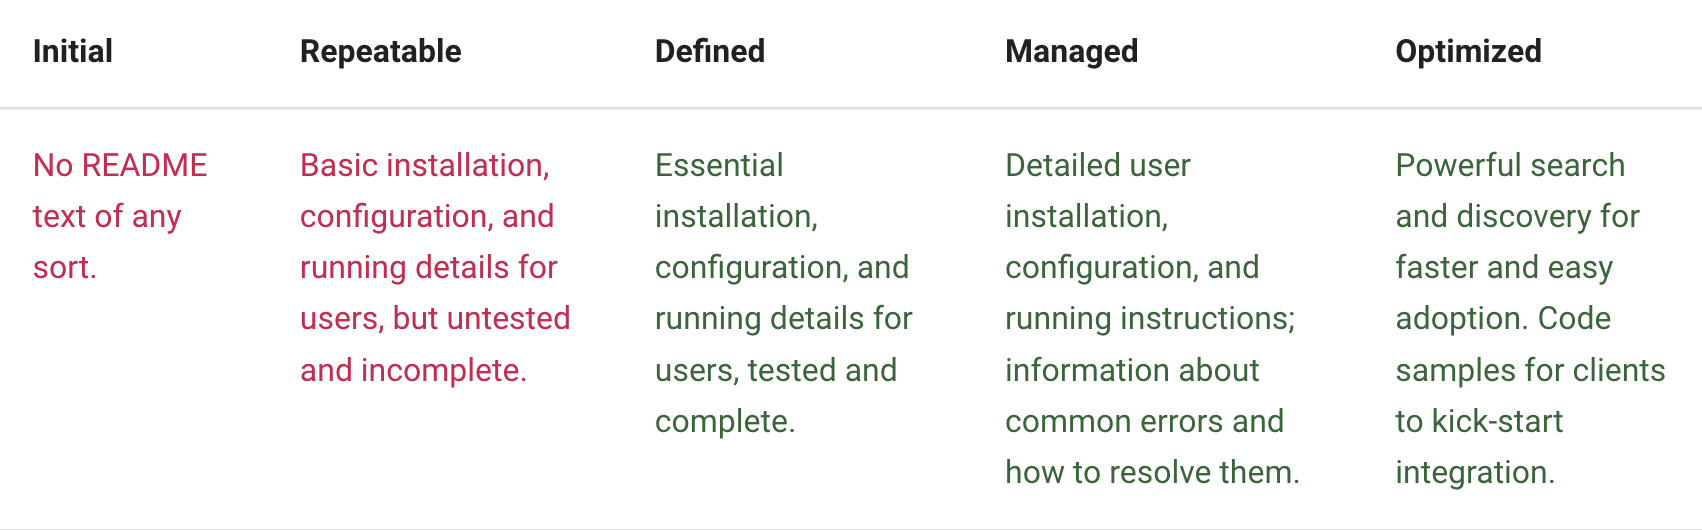1702x530 pixels.
Task: Click 'running instructions;' in Managed column
Action: (1150, 318)
